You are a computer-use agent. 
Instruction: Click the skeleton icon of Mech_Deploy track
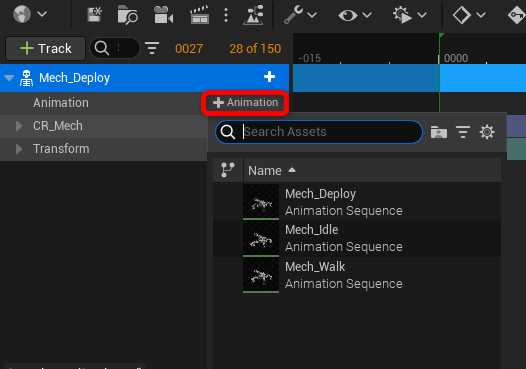pyautogui.click(x=26, y=78)
